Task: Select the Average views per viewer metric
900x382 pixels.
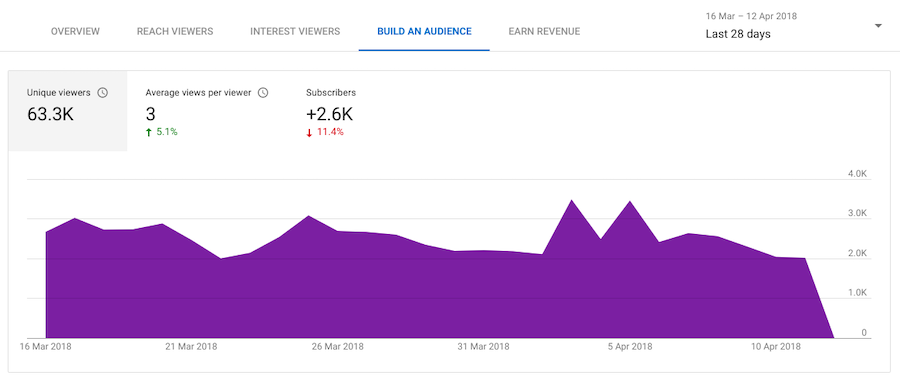Action: coord(207,111)
